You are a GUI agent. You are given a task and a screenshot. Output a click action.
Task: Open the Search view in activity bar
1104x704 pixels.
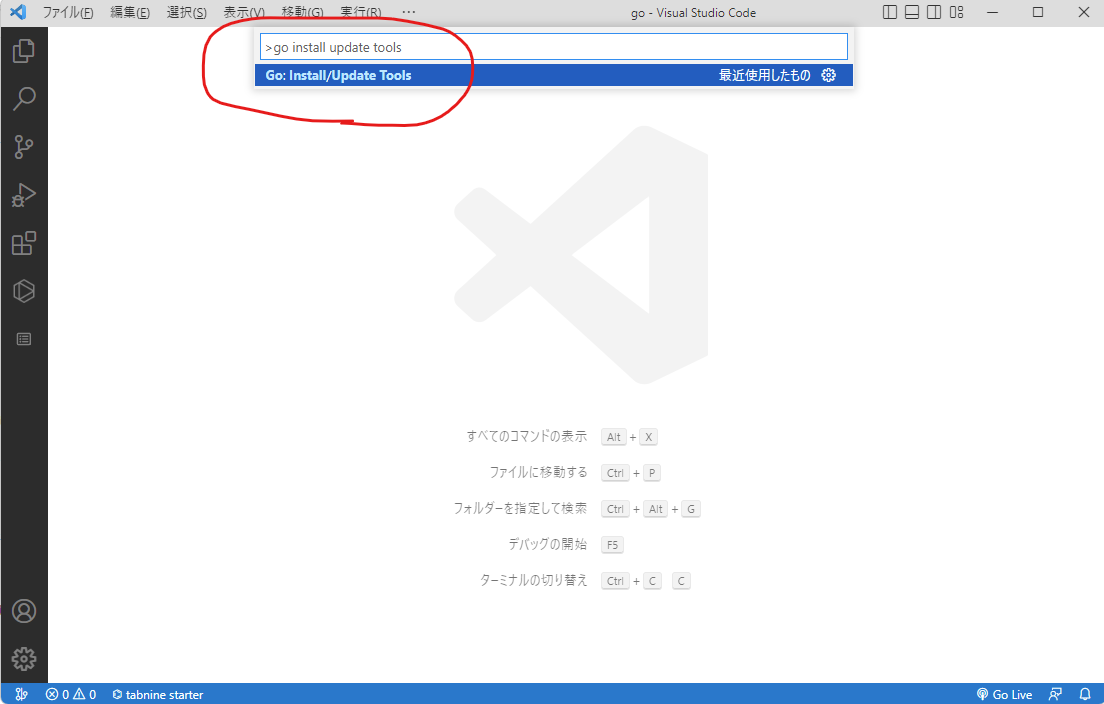pos(24,99)
